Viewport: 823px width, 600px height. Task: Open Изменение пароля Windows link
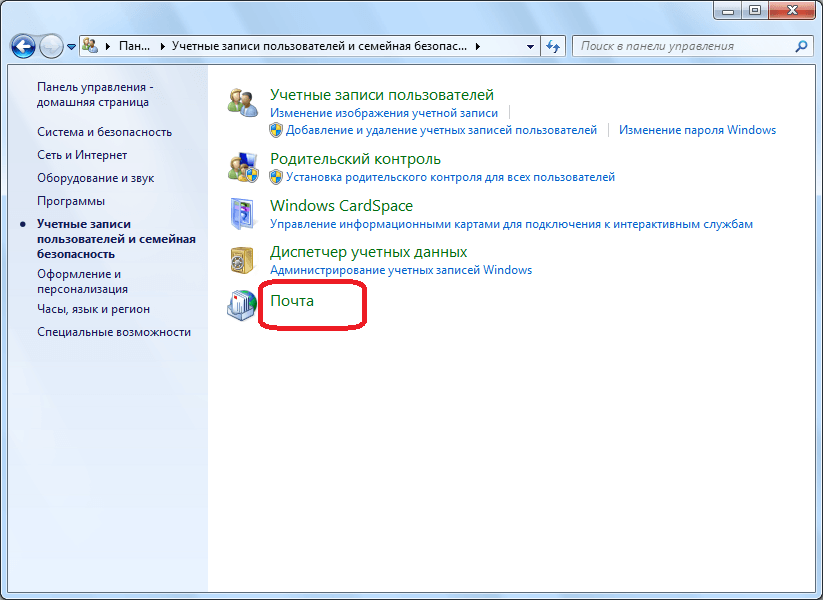coord(697,130)
